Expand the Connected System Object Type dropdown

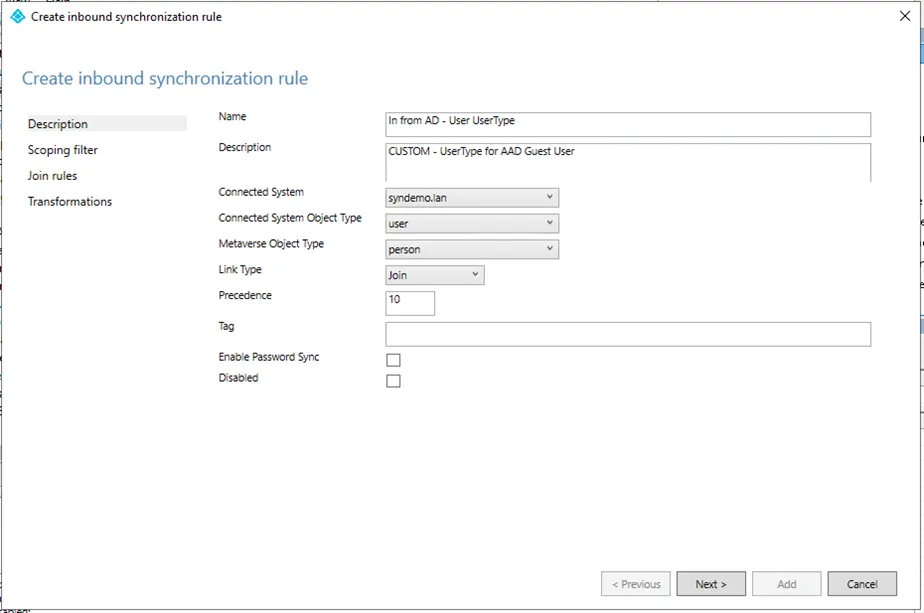471,224
